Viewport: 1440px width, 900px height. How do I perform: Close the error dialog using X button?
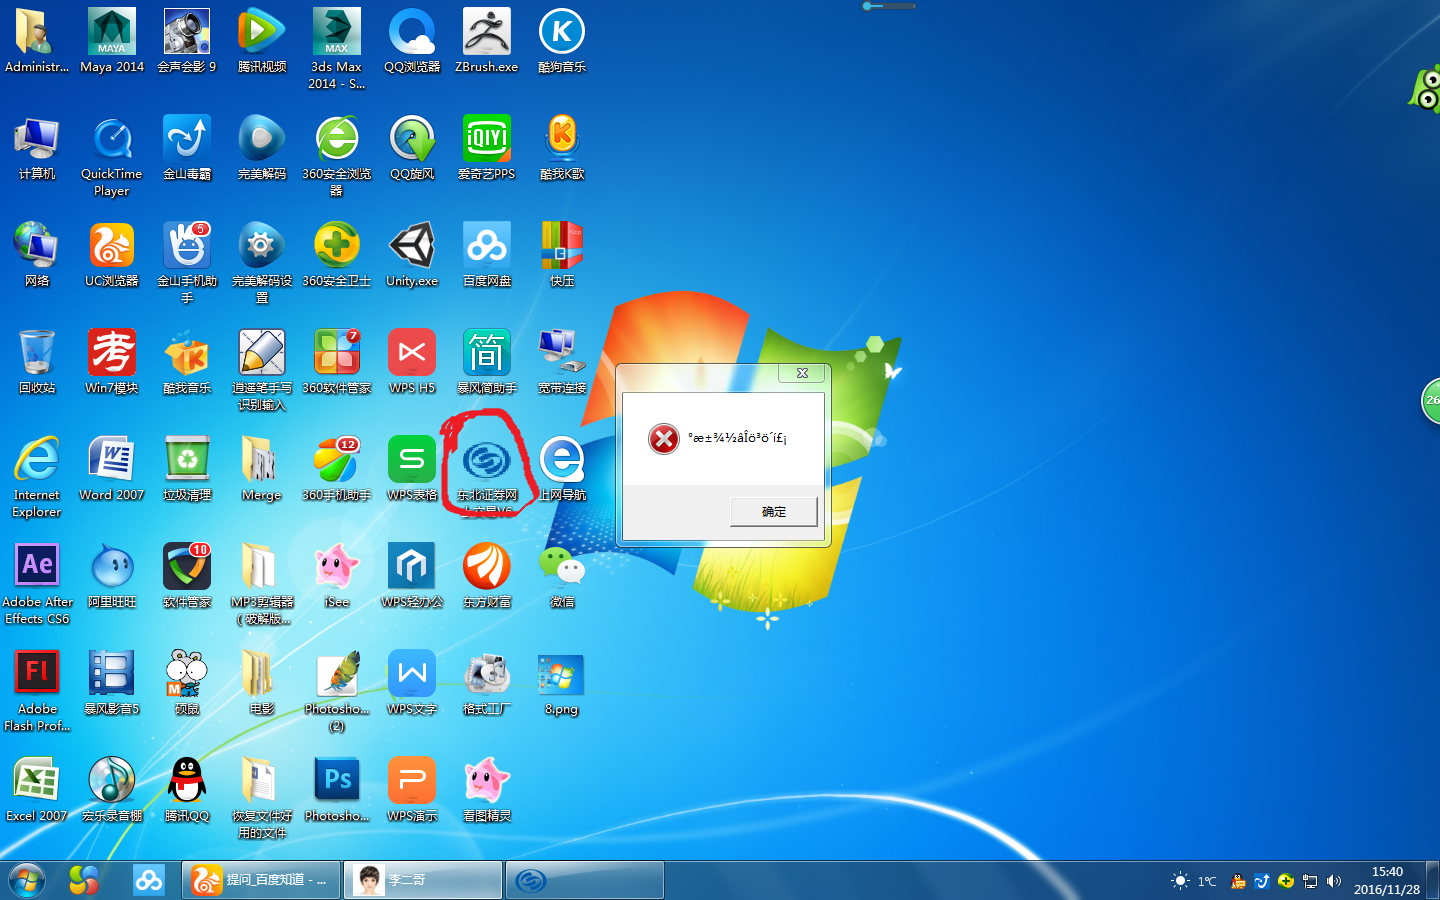[x=802, y=373]
